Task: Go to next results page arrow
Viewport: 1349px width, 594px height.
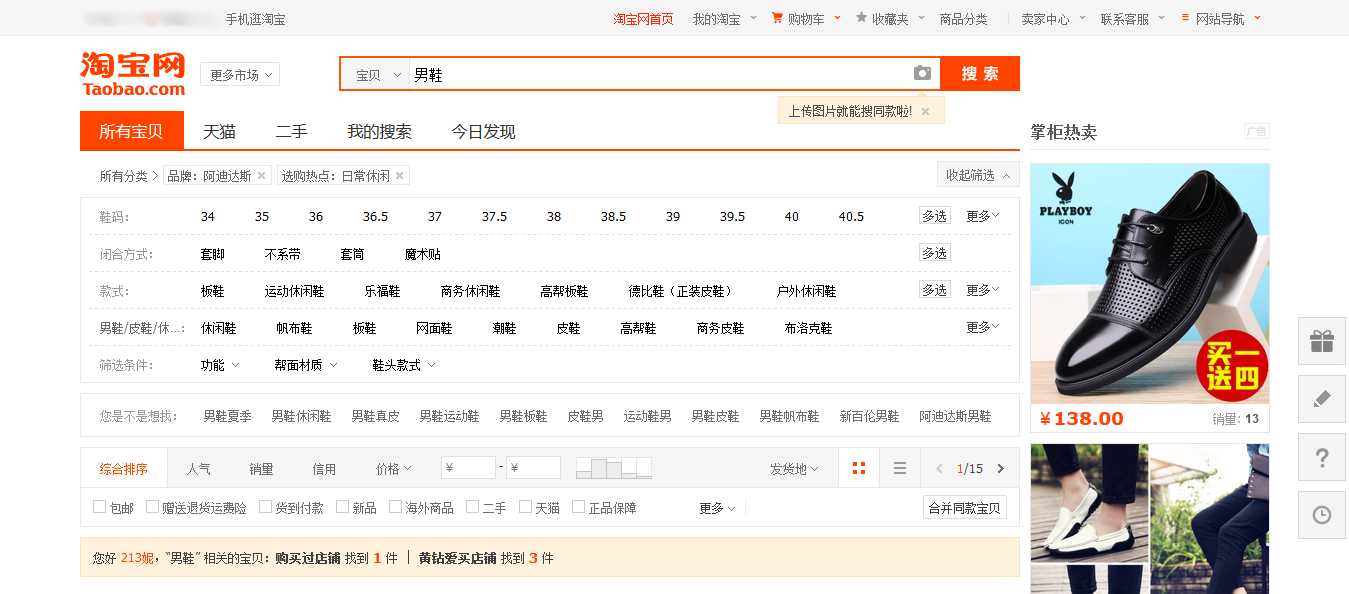Action: 1000,468
